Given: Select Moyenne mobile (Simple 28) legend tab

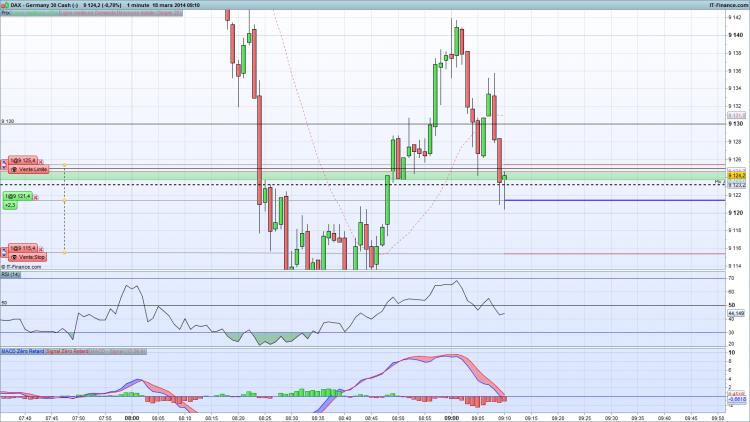Looking at the screenshot, I should (150, 13).
